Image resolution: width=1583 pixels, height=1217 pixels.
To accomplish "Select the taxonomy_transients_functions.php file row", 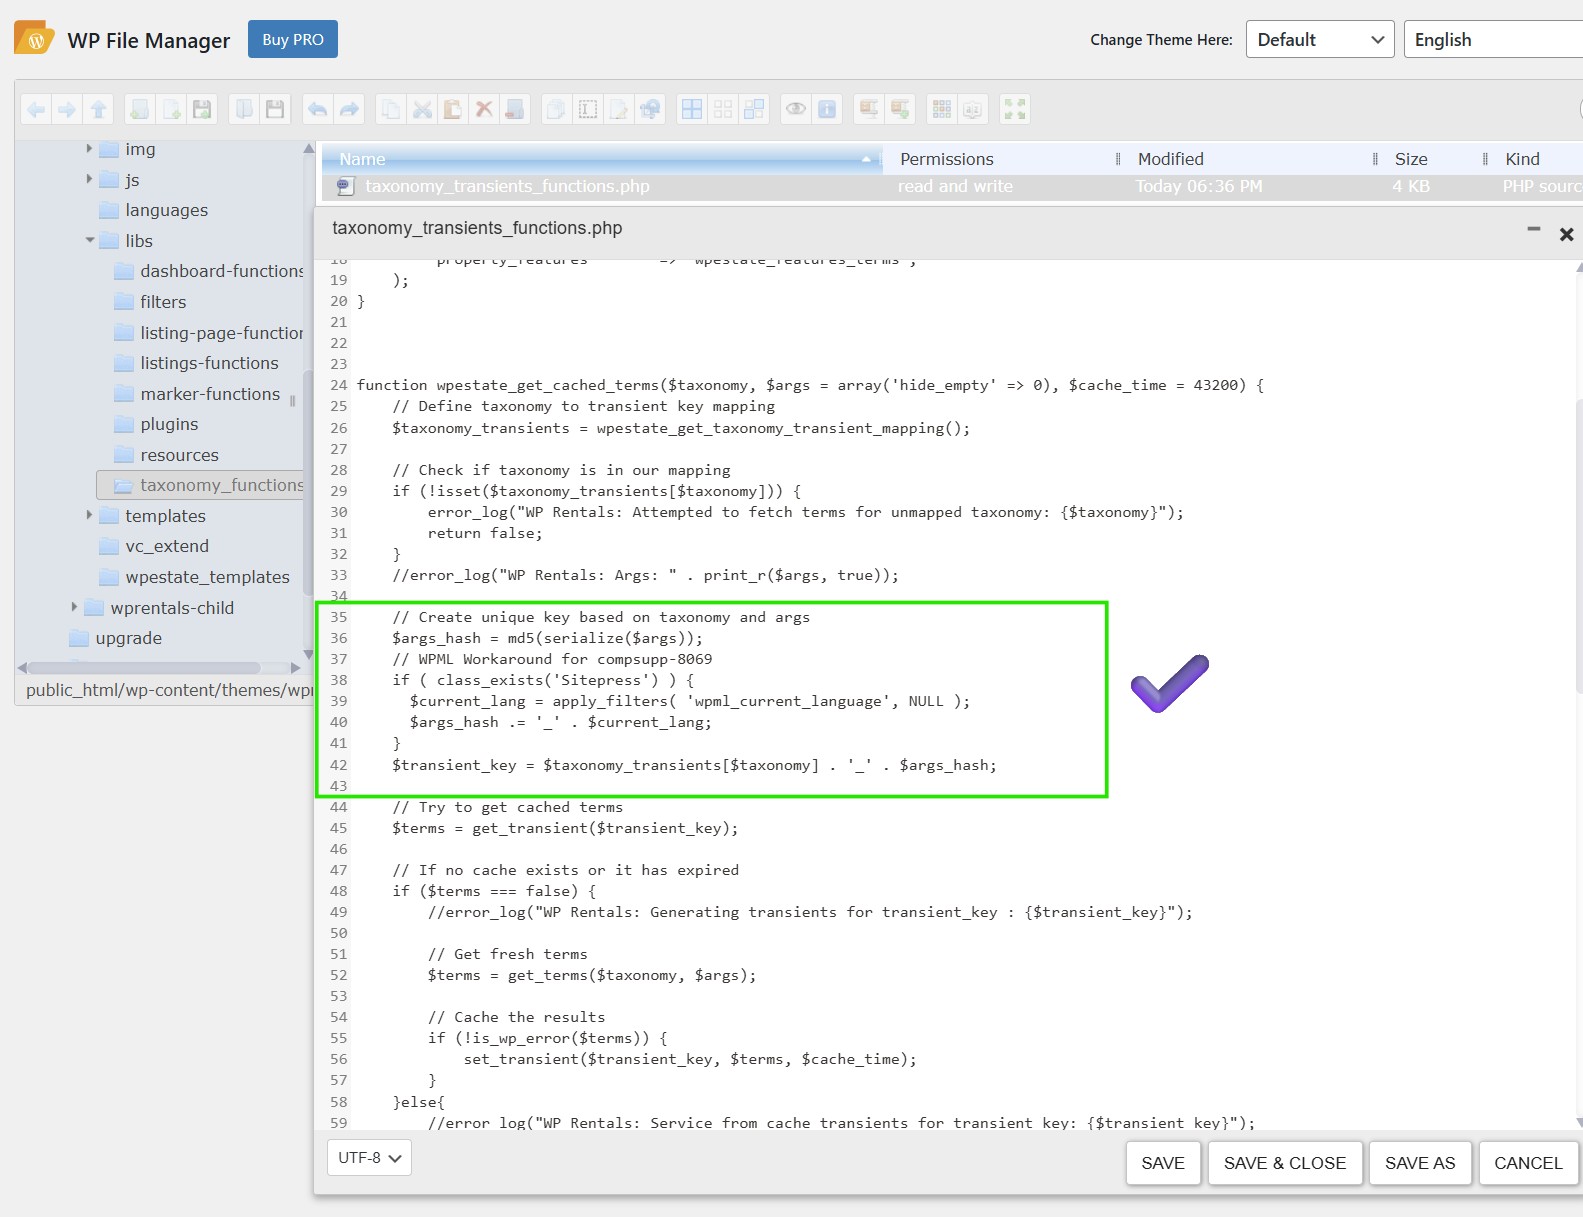I will click(507, 186).
